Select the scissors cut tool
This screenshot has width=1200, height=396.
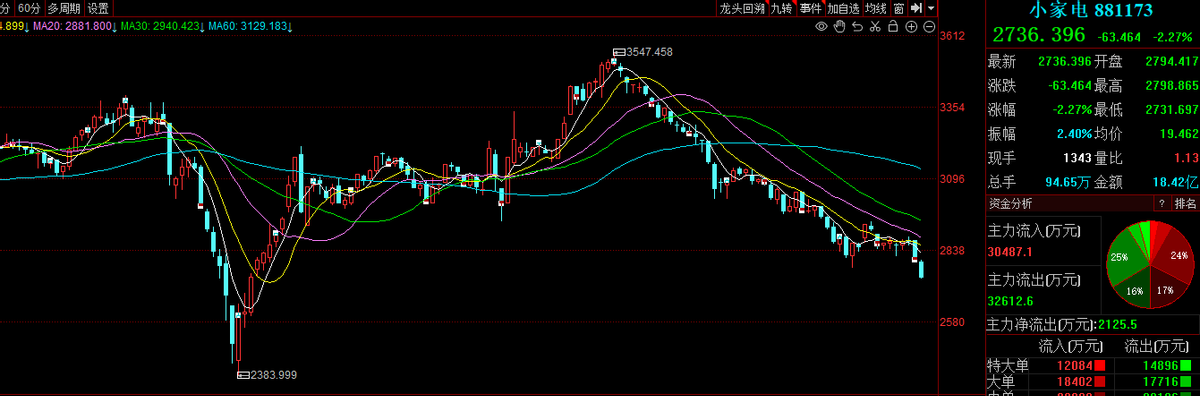(x=875, y=27)
